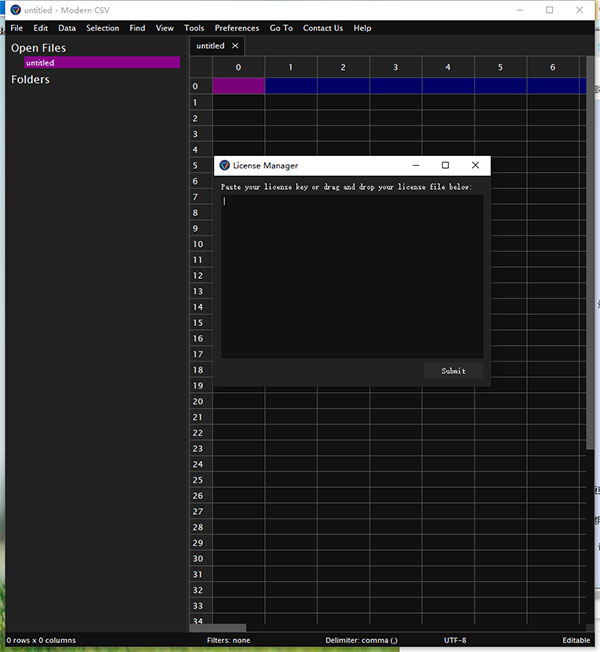Click the UTF-8 encoding indicator
The image size is (600, 652).
(x=455, y=640)
